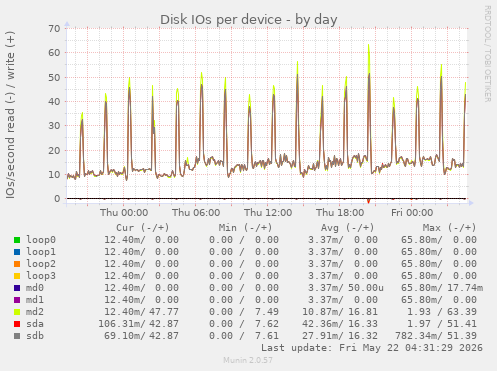
Task: Click the 'Avg (-/+)' column header
Action: coord(347,228)
